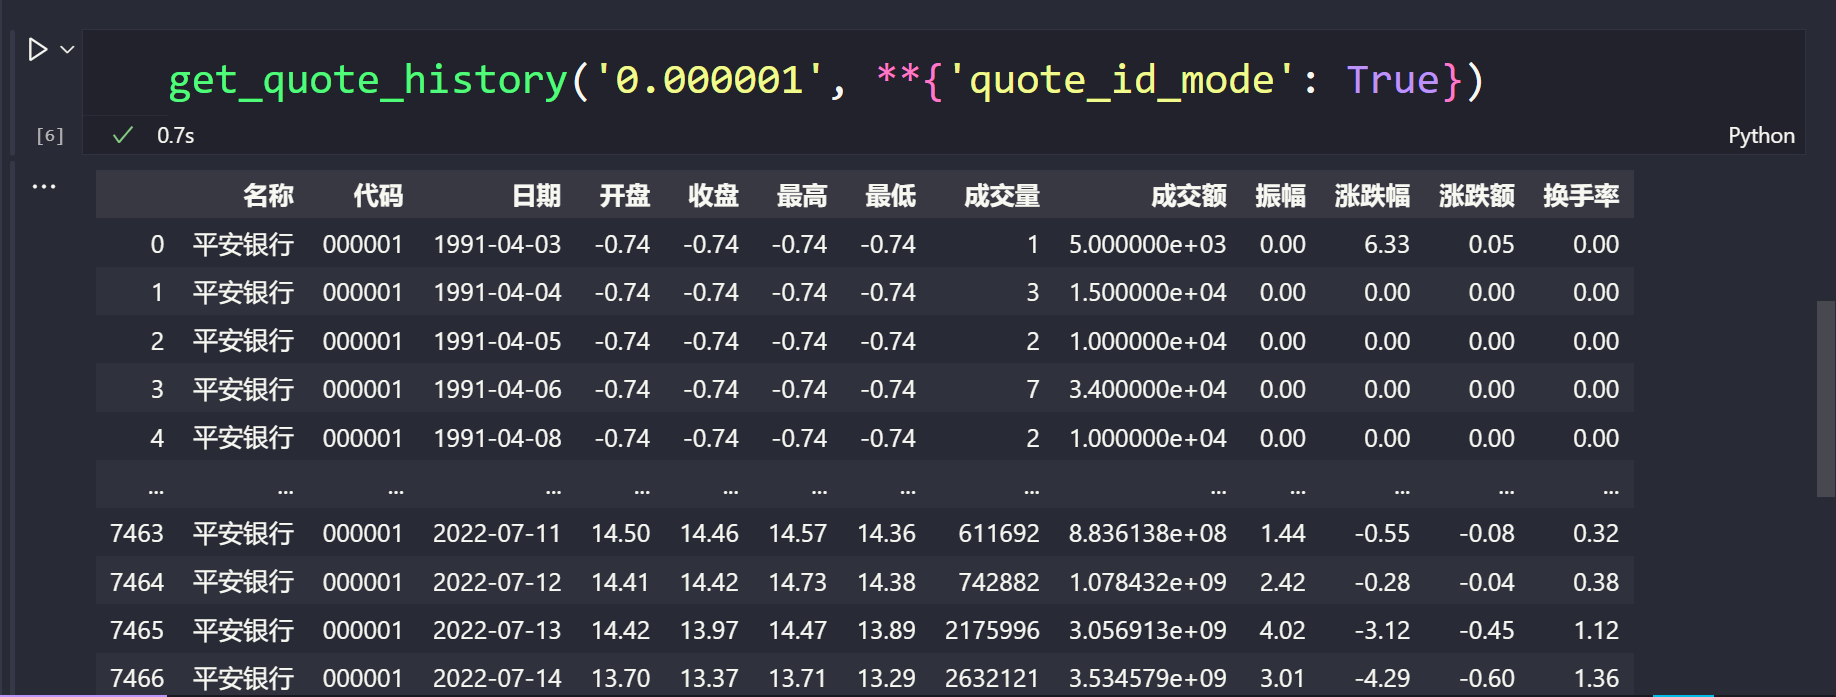Click the Python language mode label
The height and width of the screenshot is (697, 1836).
(1761, 136)
